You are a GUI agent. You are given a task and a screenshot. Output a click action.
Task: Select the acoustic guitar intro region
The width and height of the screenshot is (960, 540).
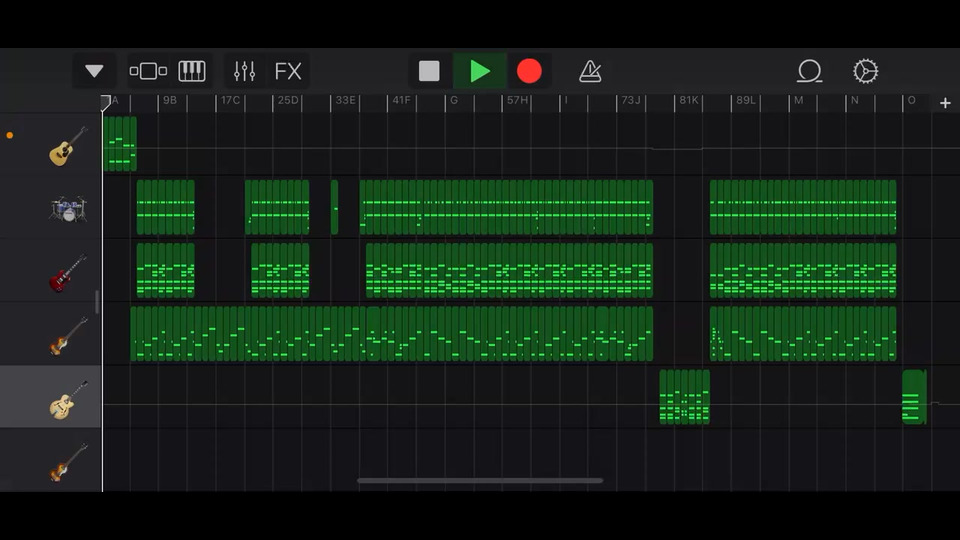[x=120, y=144]
